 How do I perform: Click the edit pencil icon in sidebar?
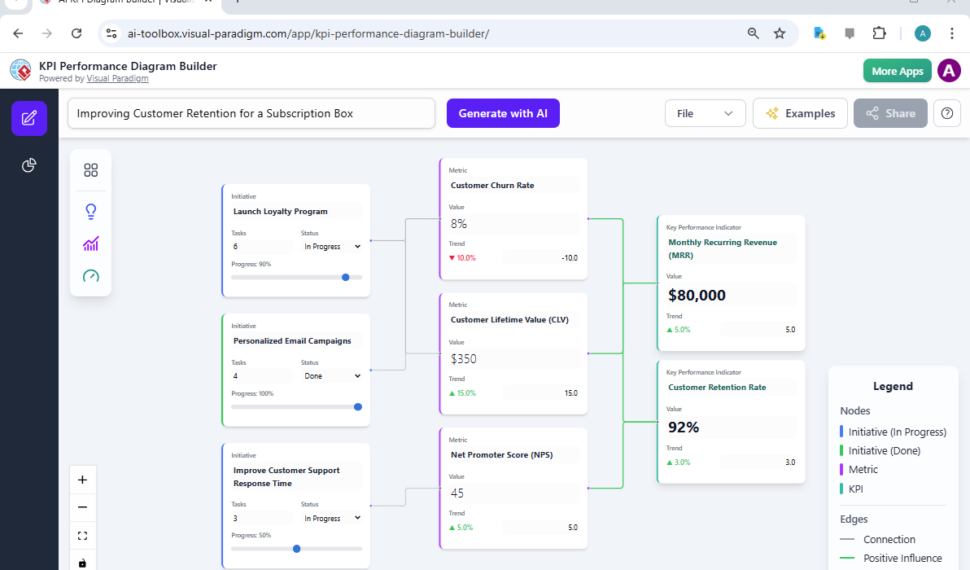[x=29, y=118]
